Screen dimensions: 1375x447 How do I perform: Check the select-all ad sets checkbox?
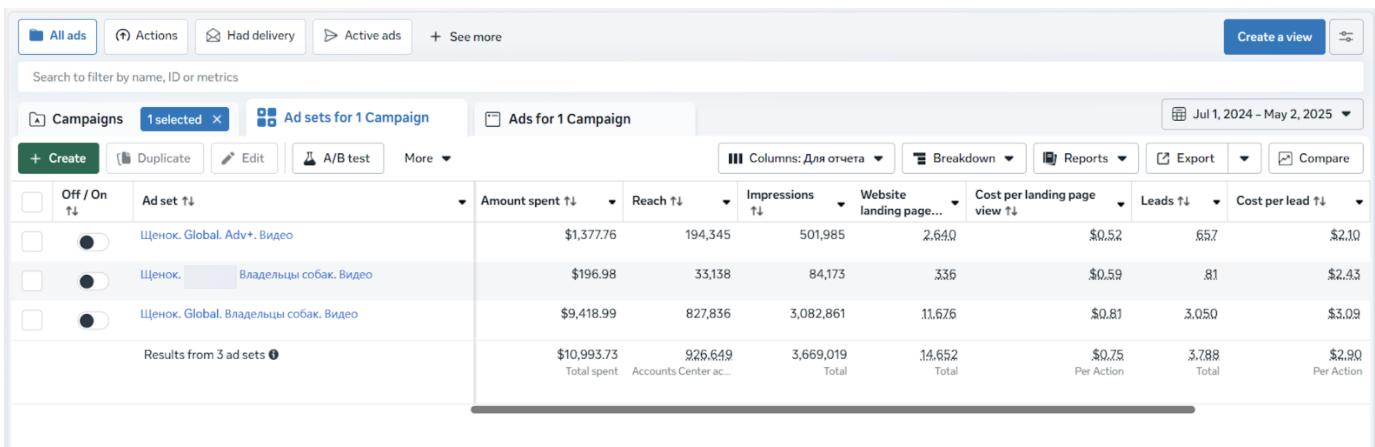point(32,202)
